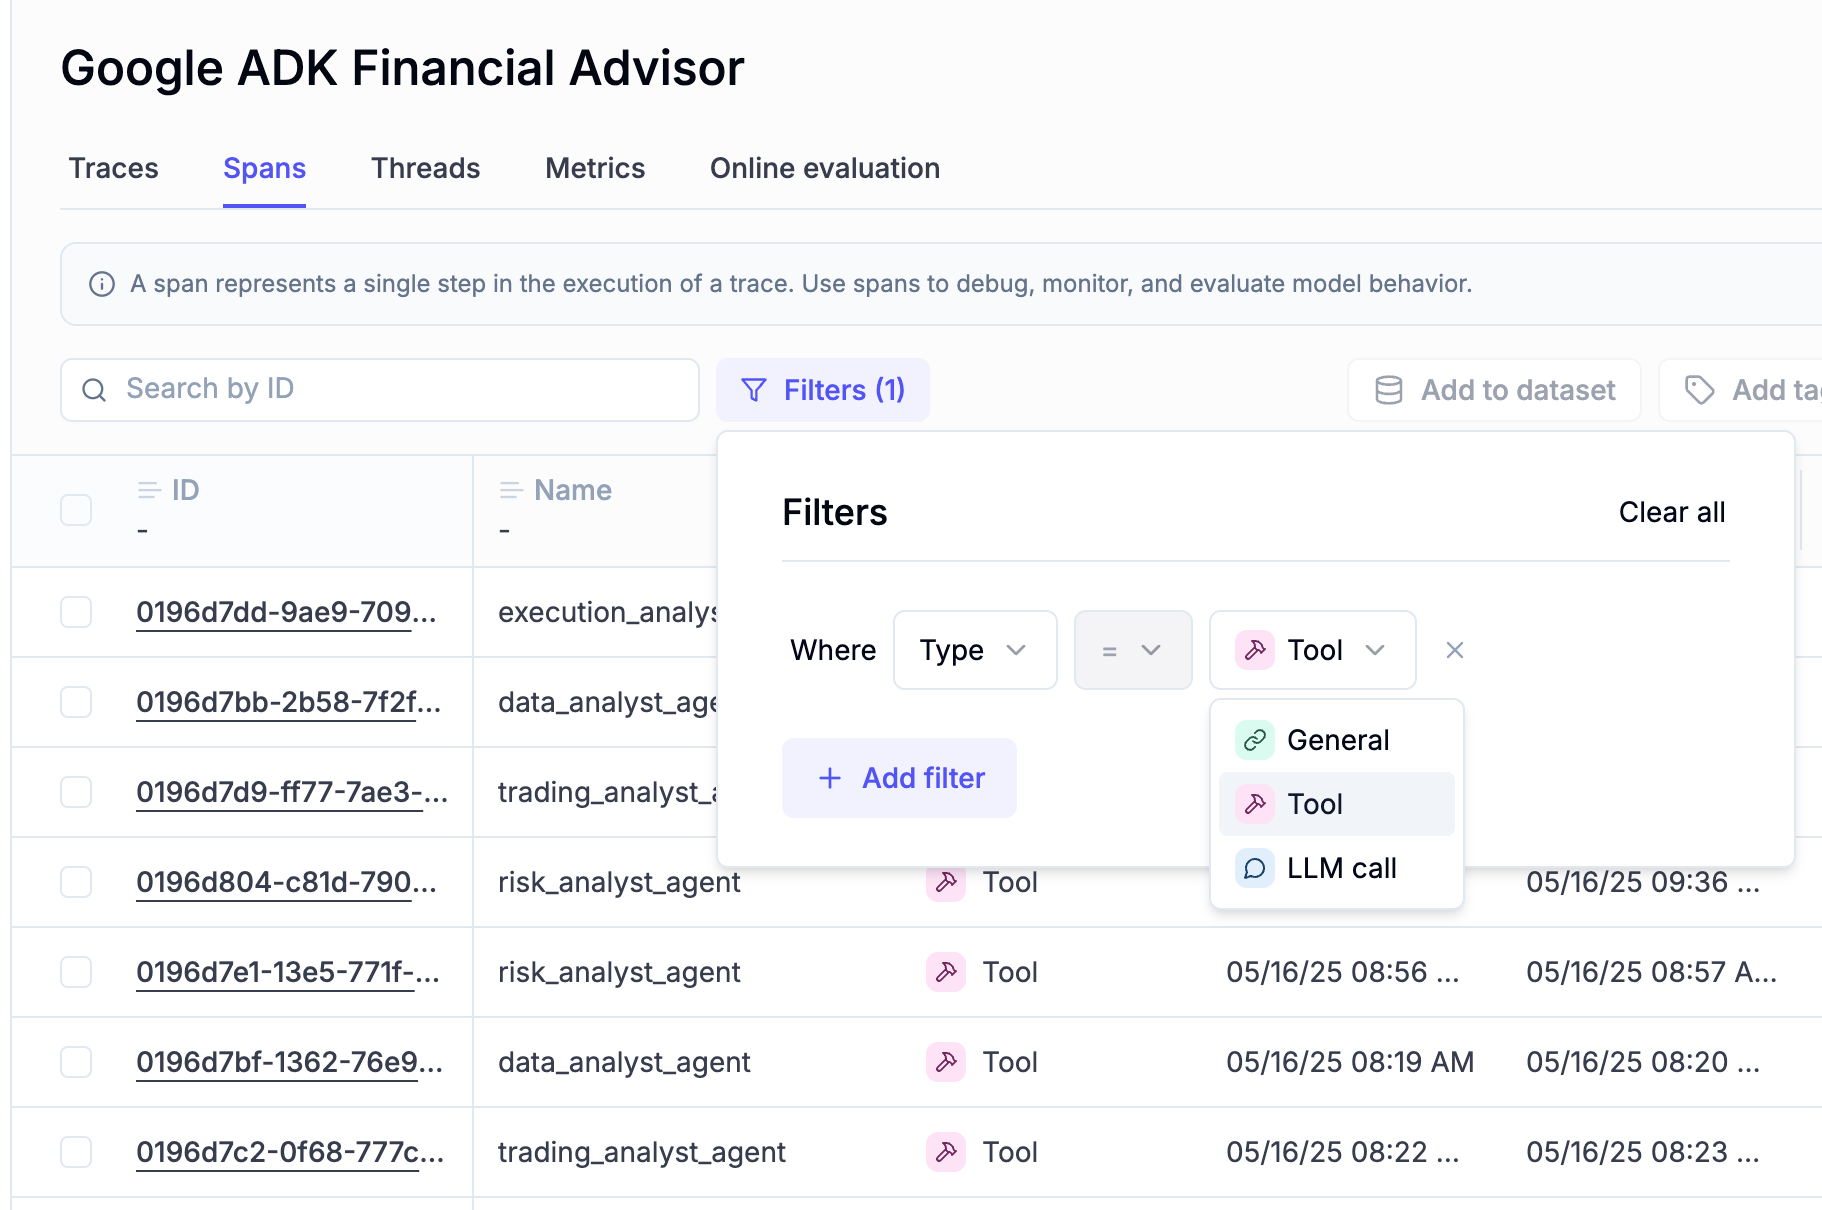Switch to the Traces tab

pos(114,168)
